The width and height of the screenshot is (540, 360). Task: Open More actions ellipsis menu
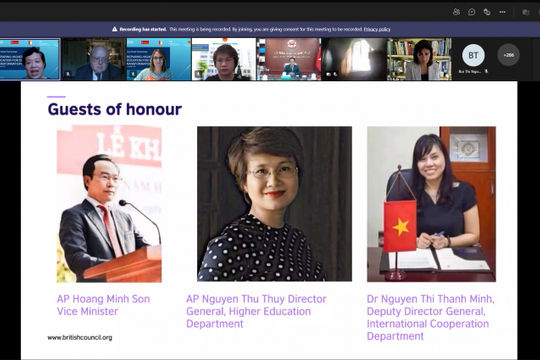(502, 12)
